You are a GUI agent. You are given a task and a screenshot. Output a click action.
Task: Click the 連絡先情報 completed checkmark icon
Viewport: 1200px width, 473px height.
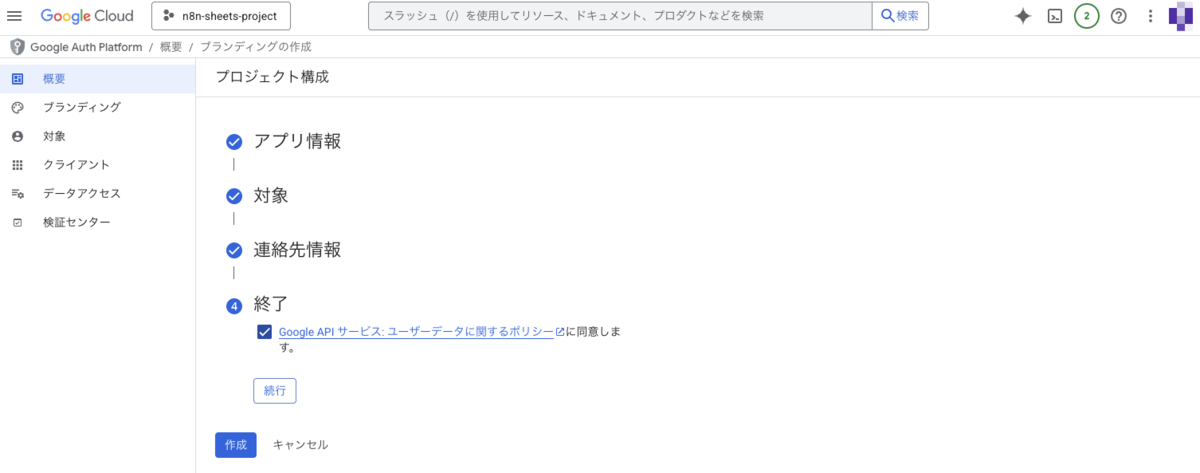(x=234, y=250)
